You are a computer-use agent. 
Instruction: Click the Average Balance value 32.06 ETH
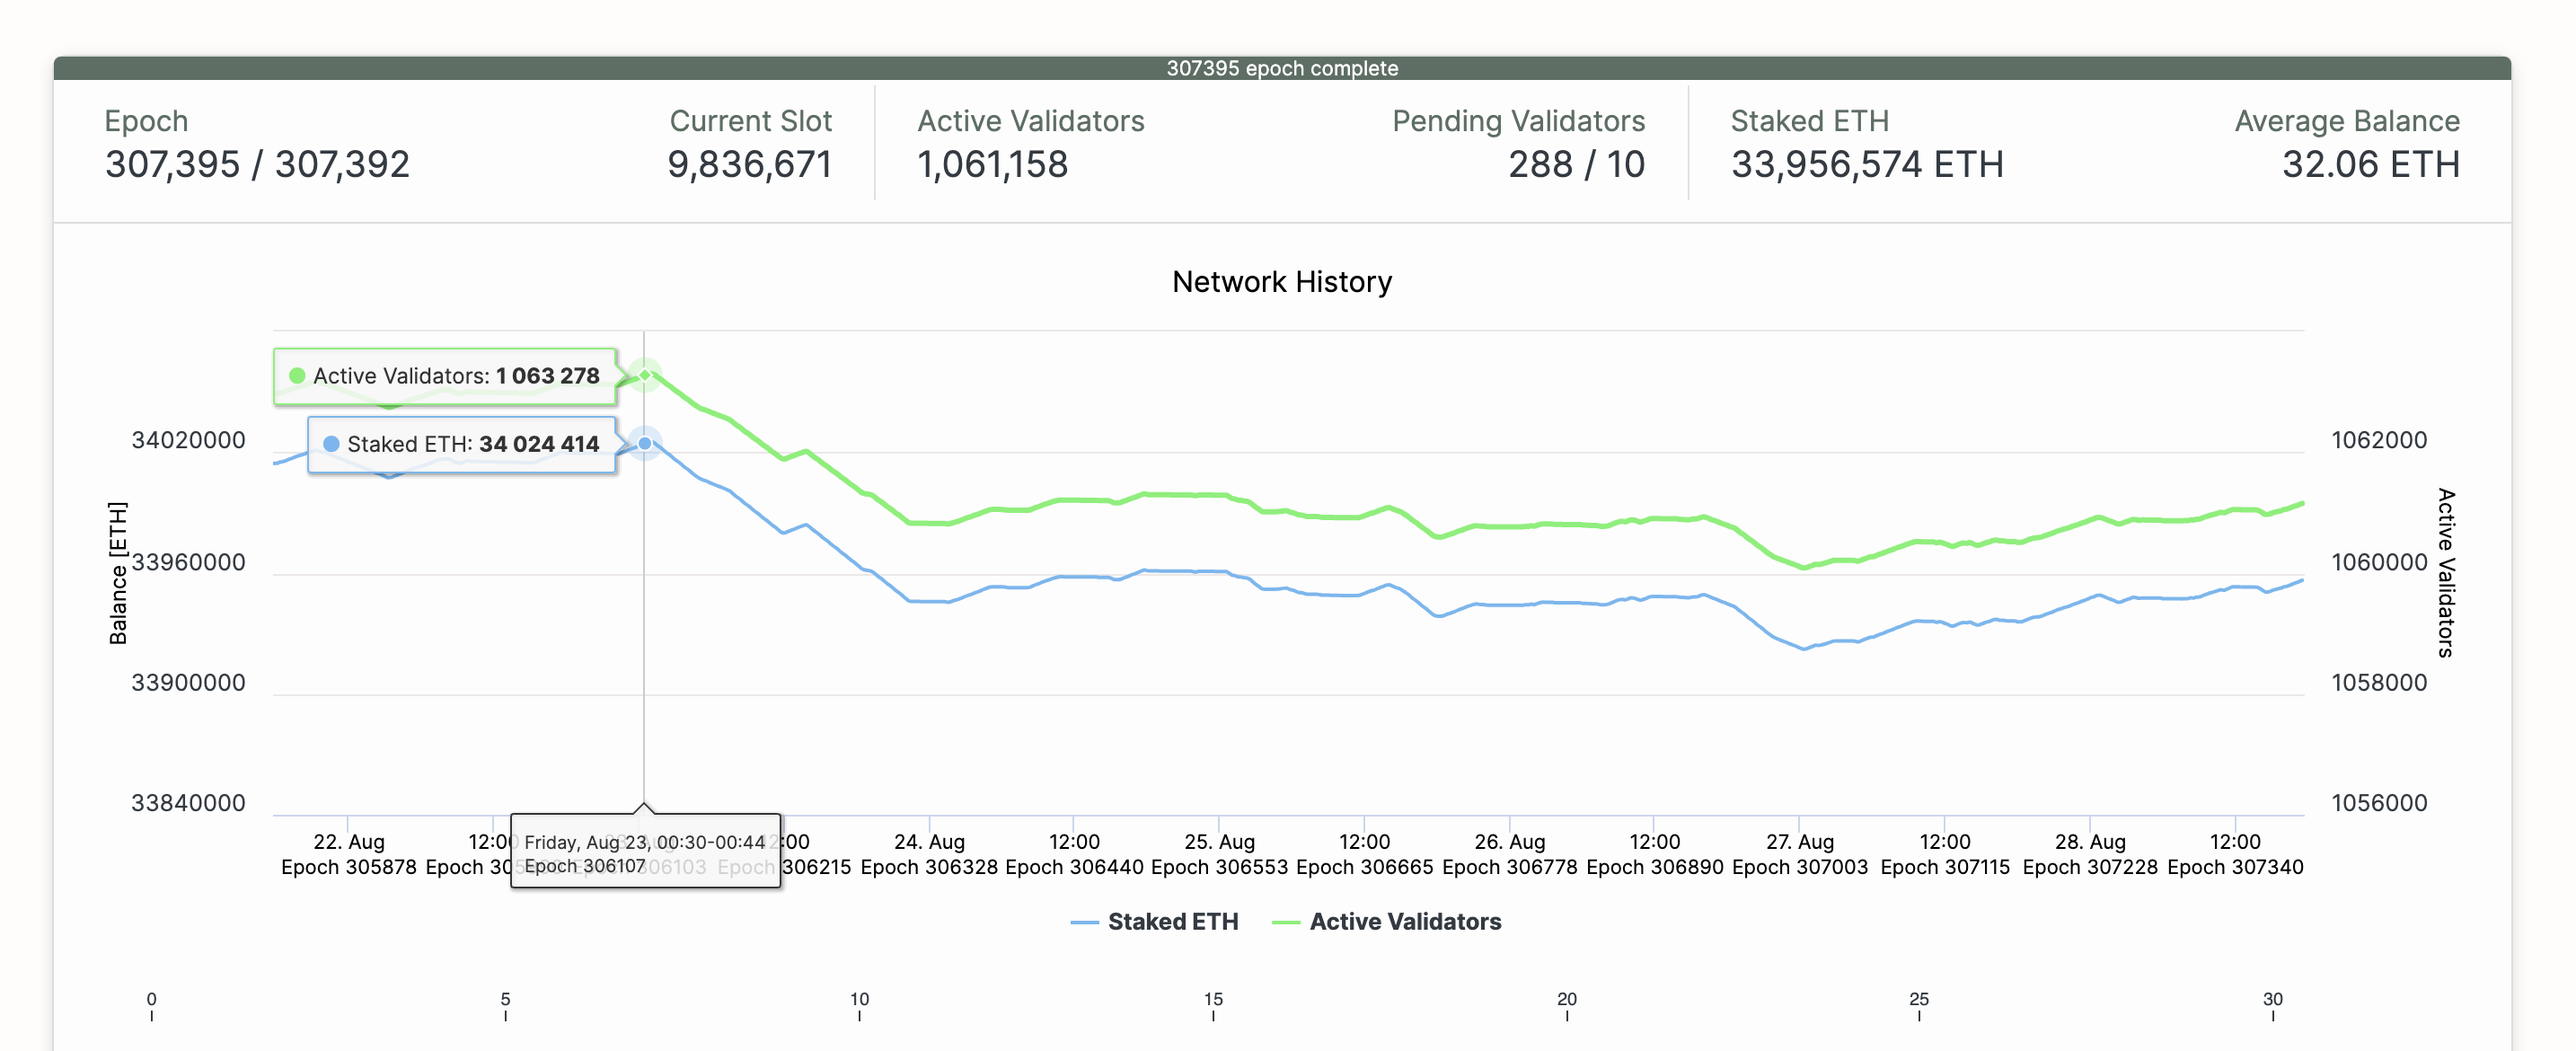point(2370,165)
